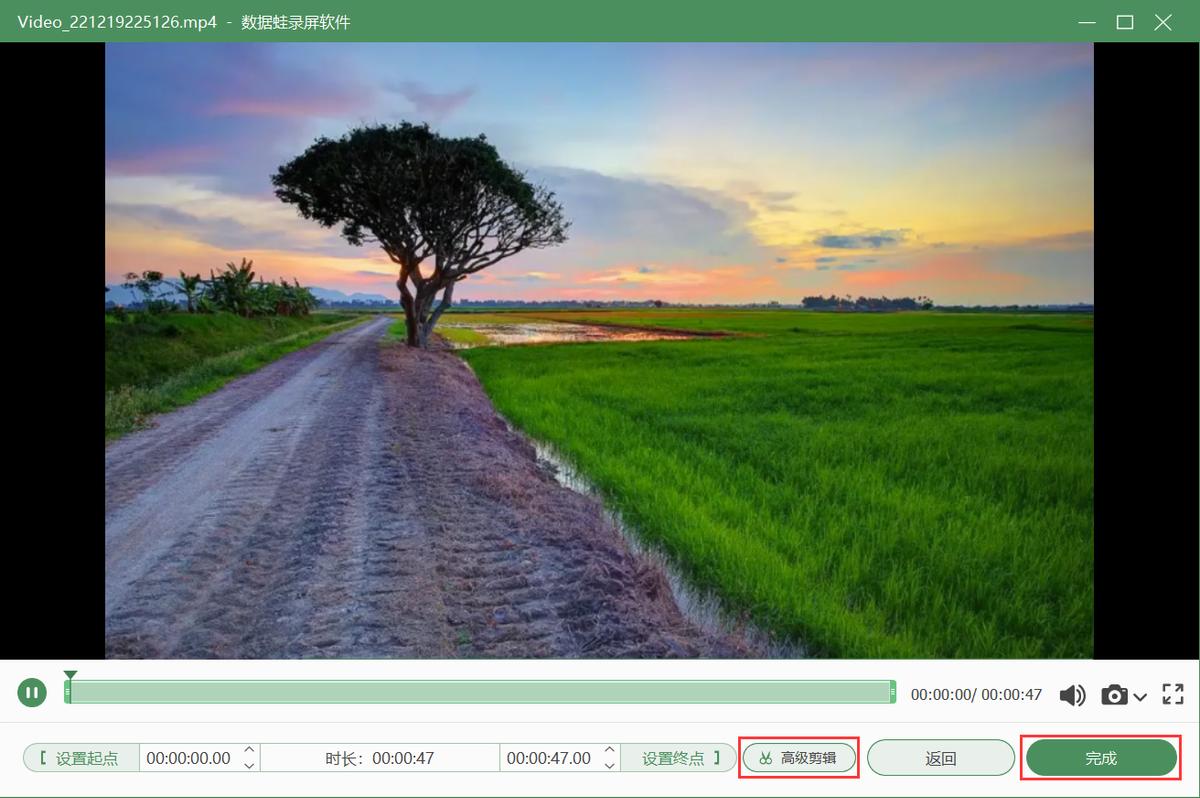Click the 设置终点 button
The image size is (1200, 798).
[x=678, y=758]
